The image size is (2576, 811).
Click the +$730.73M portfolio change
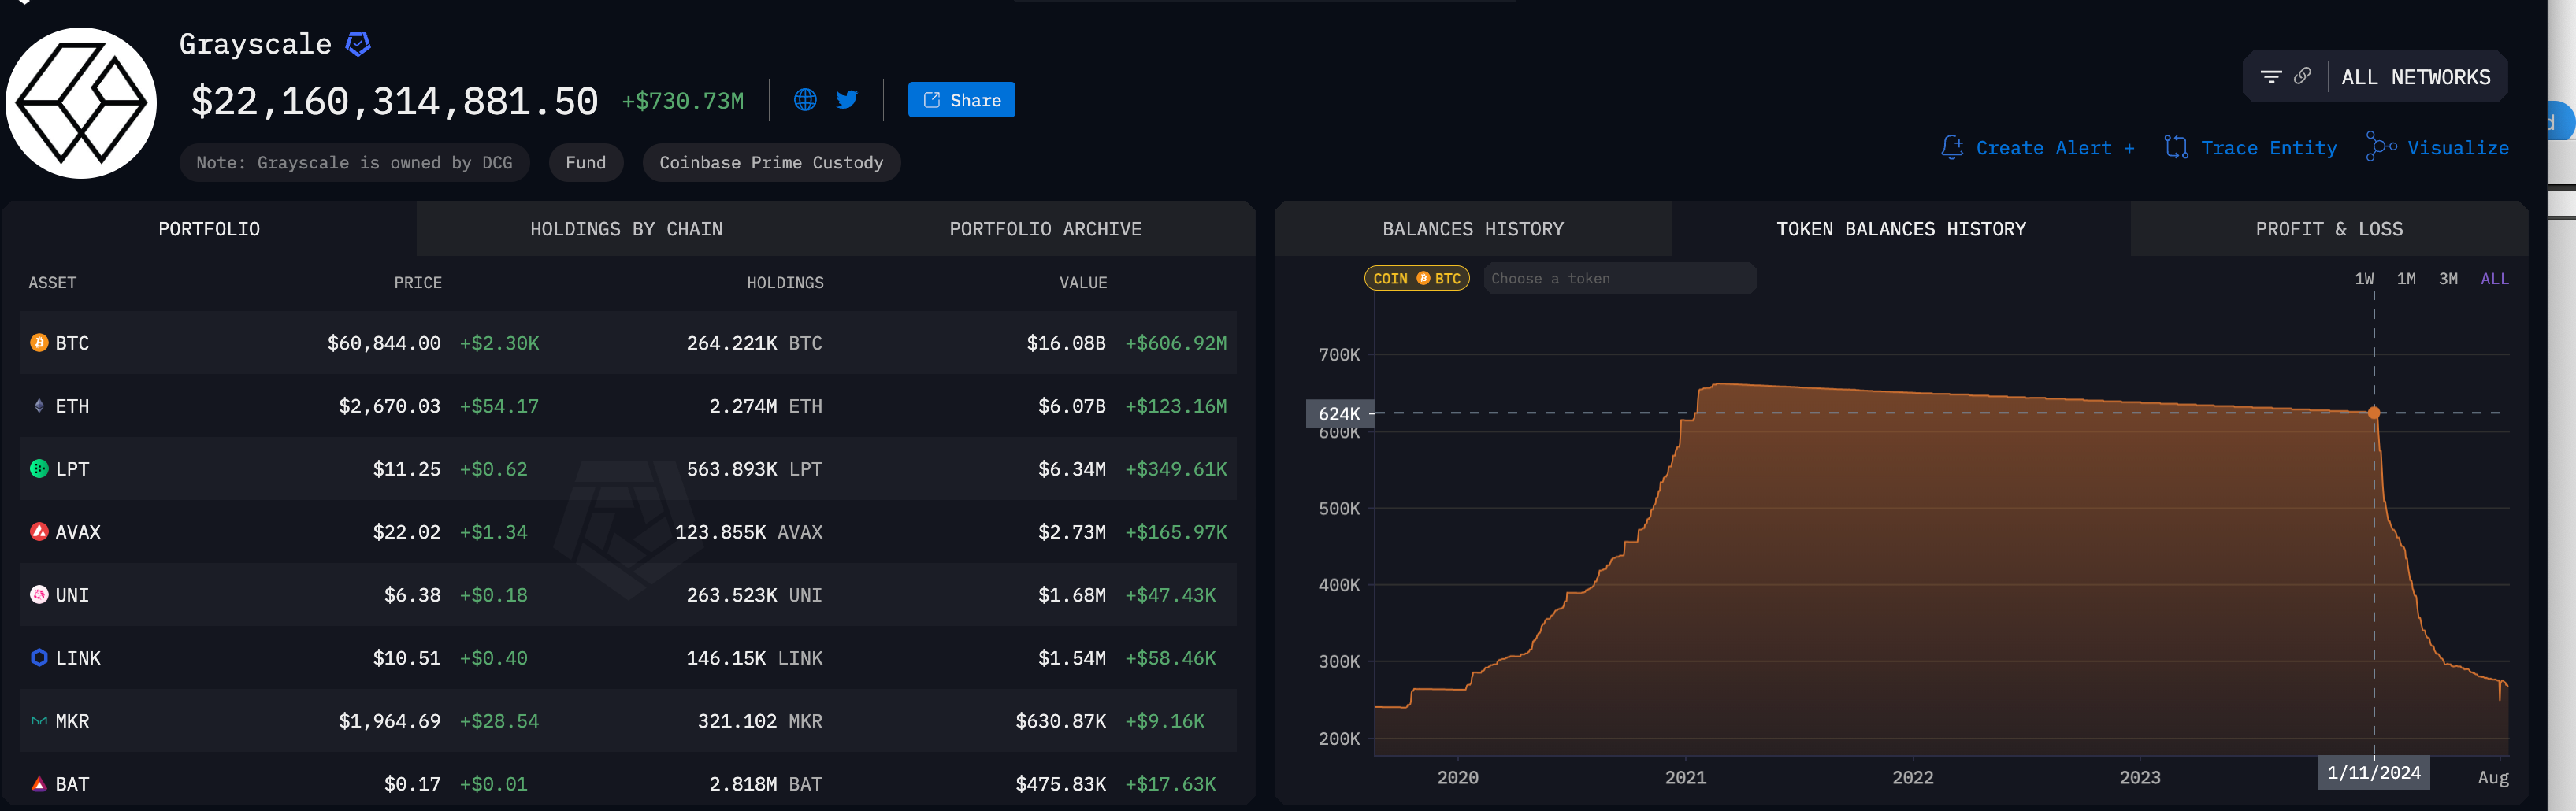(683, 101)
